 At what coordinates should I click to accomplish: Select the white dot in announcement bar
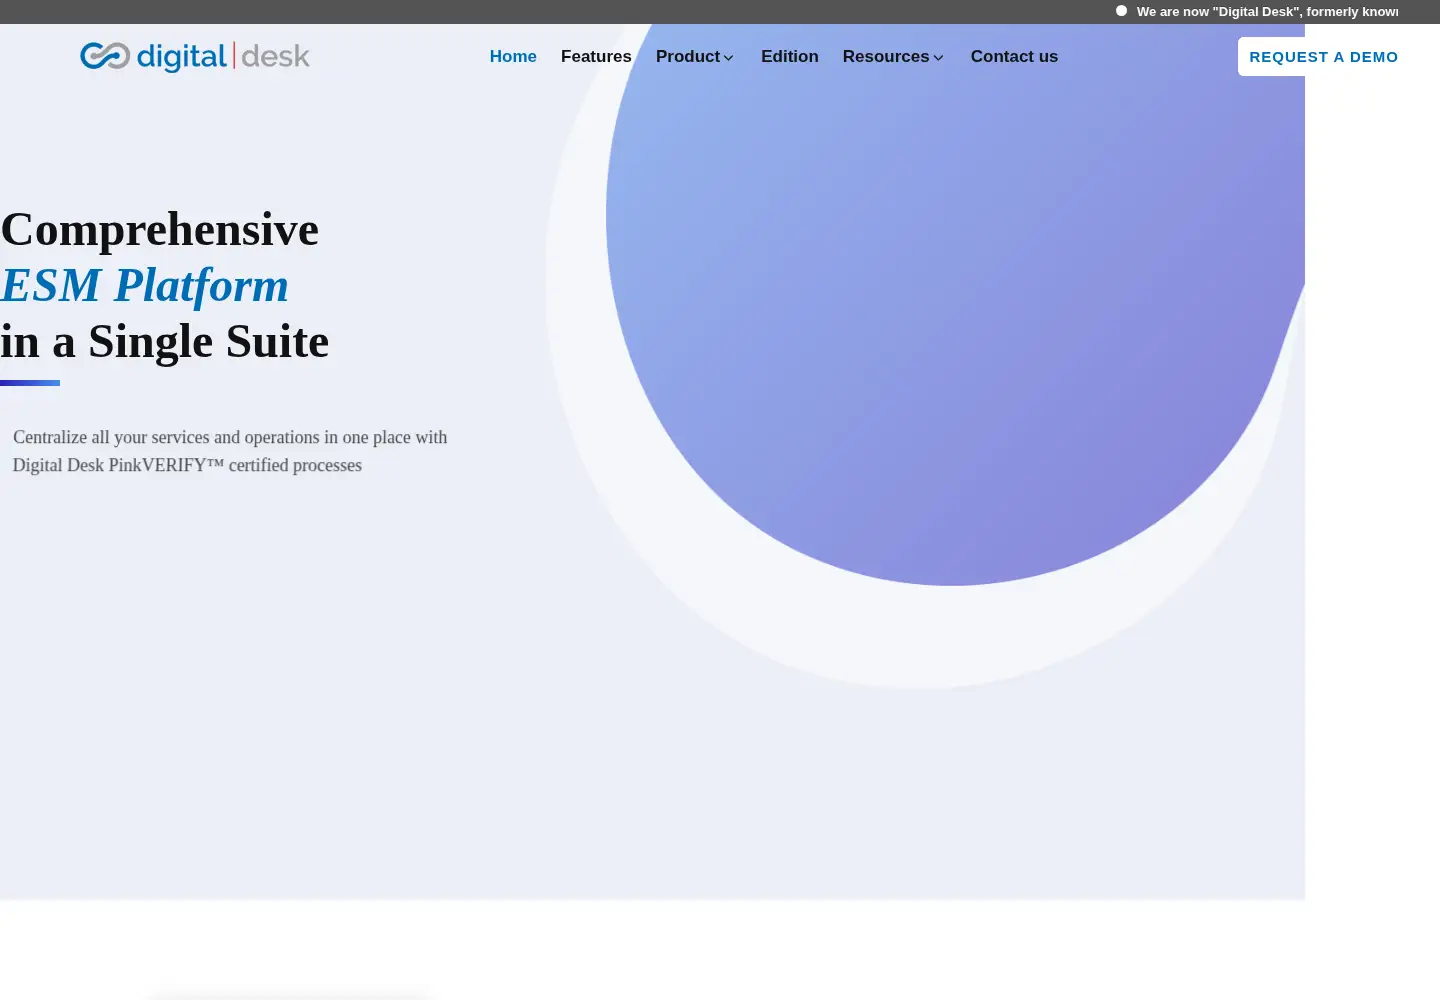[1122, 11]
